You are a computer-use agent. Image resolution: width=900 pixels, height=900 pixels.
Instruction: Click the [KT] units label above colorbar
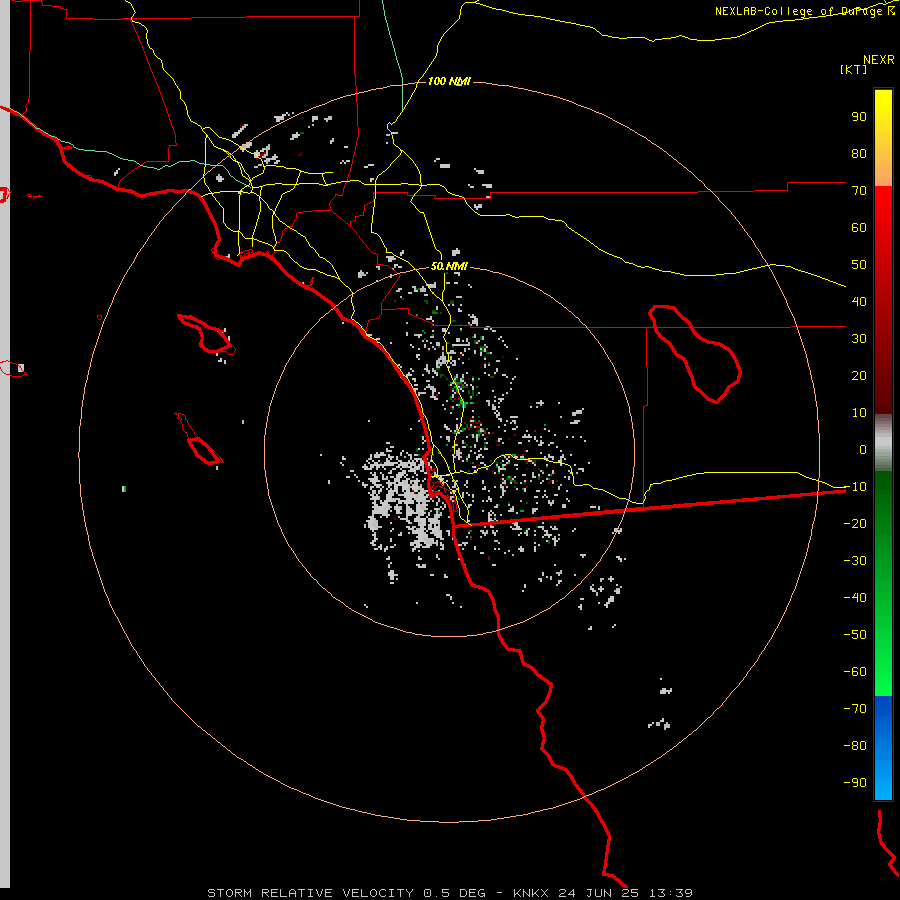(x=854, y=69)
